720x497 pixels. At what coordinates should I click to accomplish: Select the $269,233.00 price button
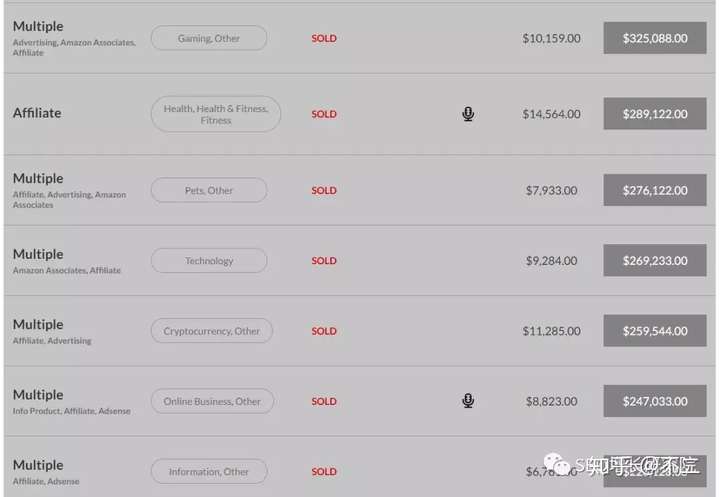tap(655, 261)
